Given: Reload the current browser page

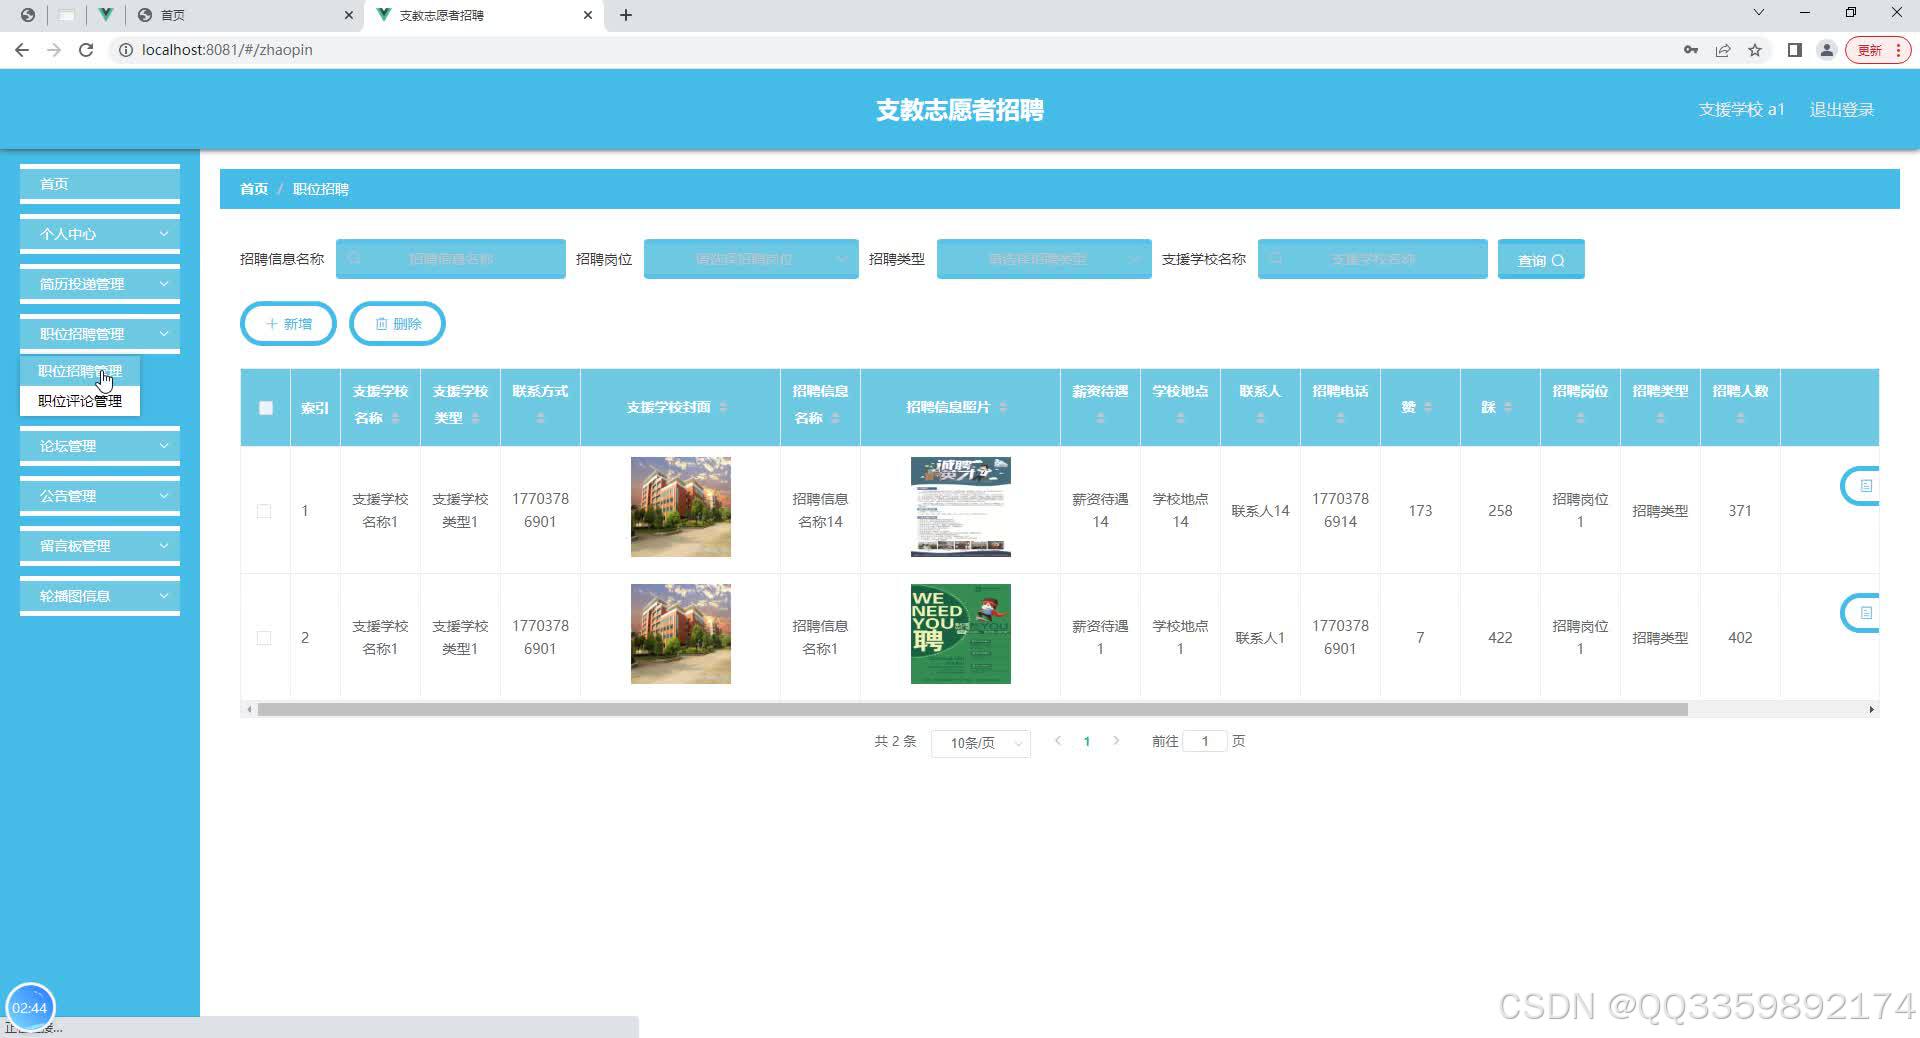Looking at the screenshot, I should (86, 50).
